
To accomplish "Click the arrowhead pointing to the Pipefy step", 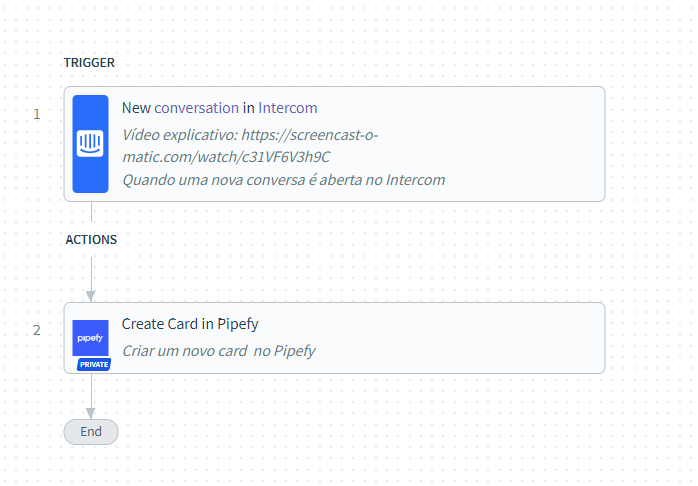I will (x=91, y=296).
